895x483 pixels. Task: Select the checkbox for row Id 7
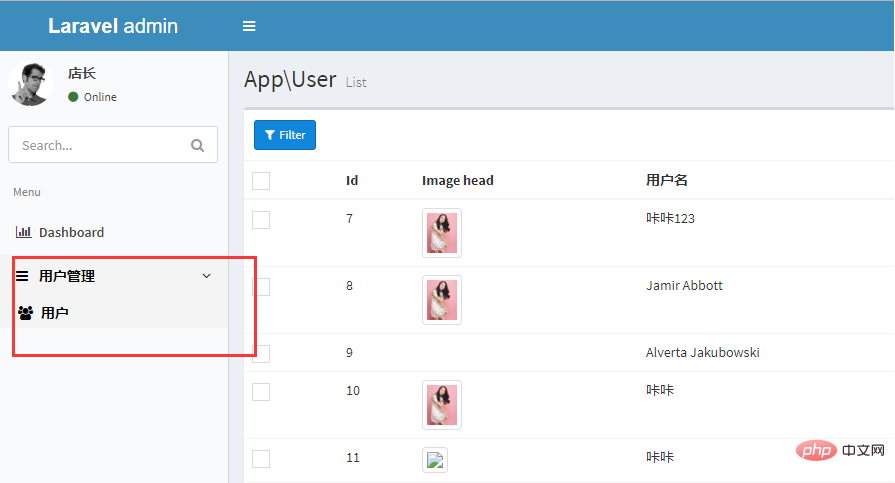pyautogui.click(x=261, y=219)
